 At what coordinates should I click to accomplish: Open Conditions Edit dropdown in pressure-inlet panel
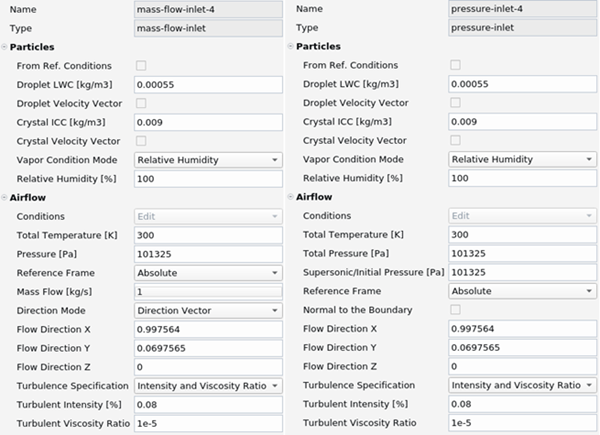522,216
